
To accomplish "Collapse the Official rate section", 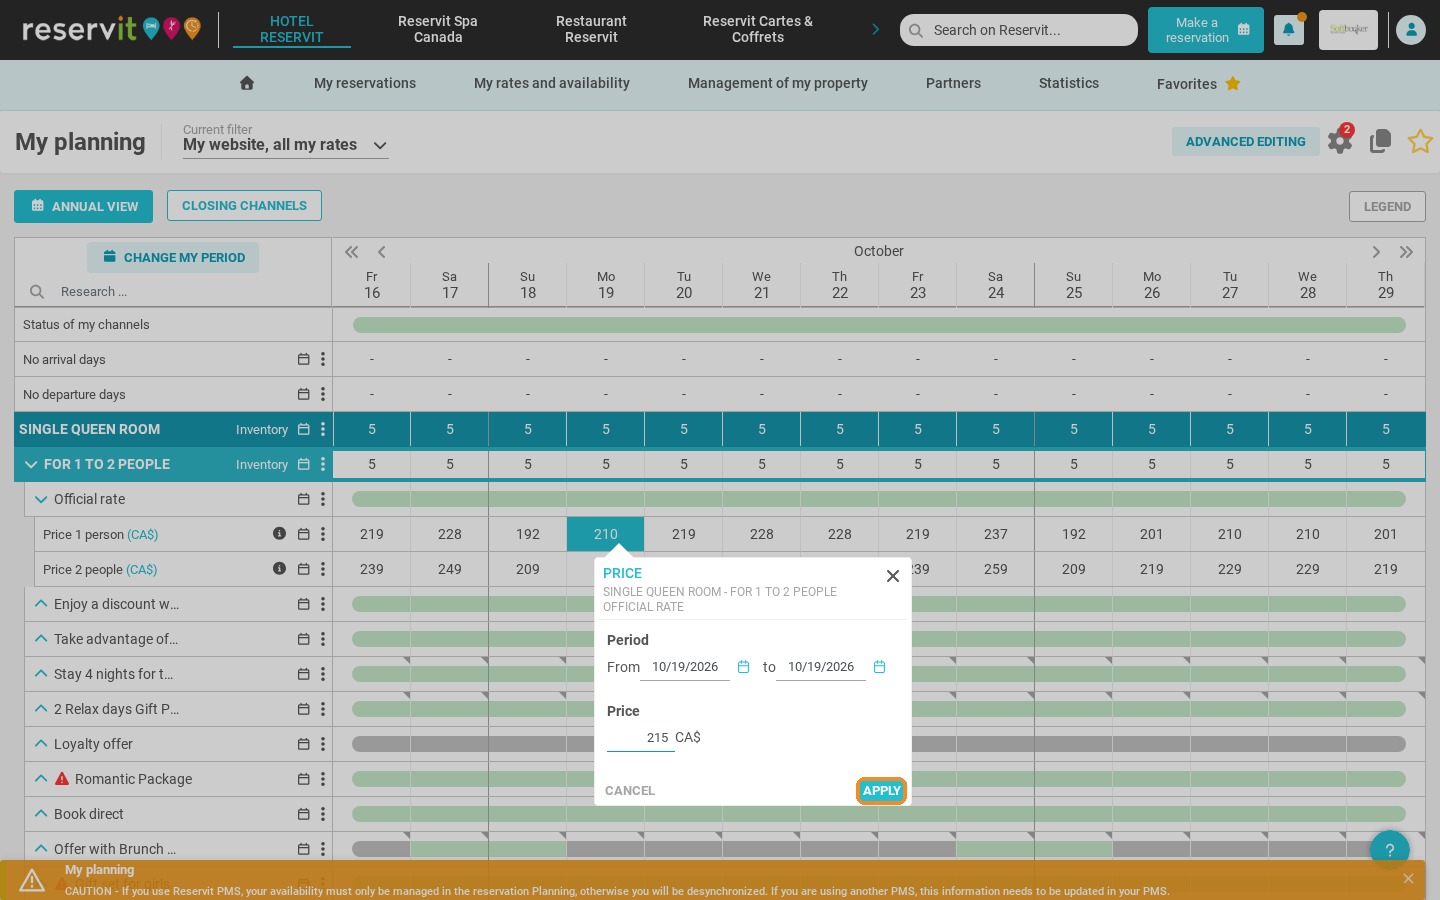I will click(x=41, y=499).
